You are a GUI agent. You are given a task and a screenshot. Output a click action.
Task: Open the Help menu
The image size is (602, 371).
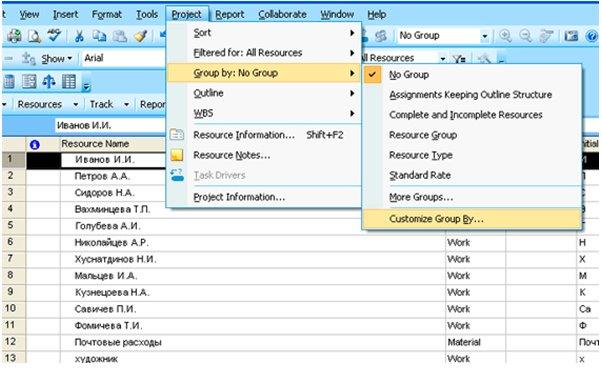point(377,15)
